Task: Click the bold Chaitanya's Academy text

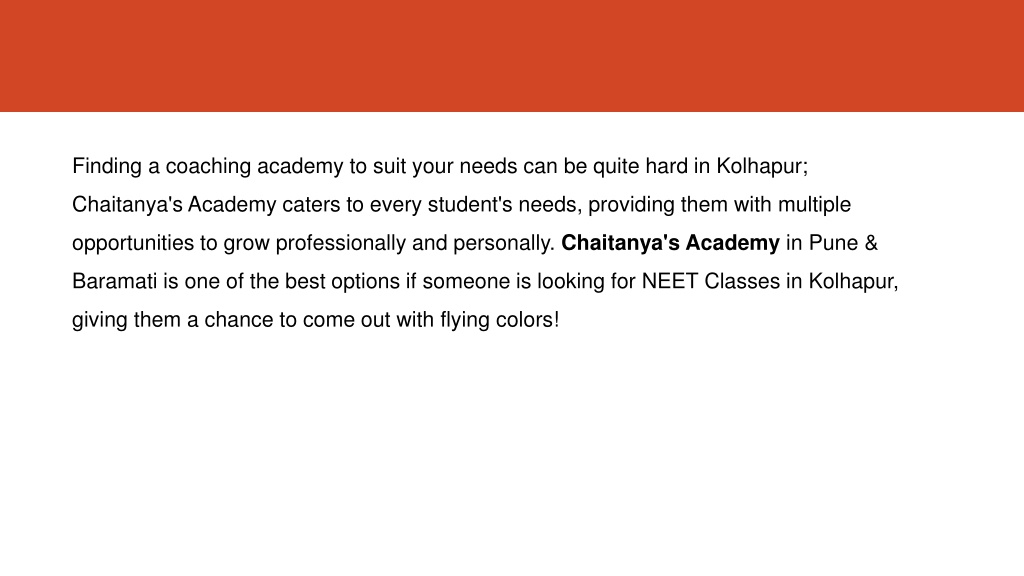Action: 670,244
